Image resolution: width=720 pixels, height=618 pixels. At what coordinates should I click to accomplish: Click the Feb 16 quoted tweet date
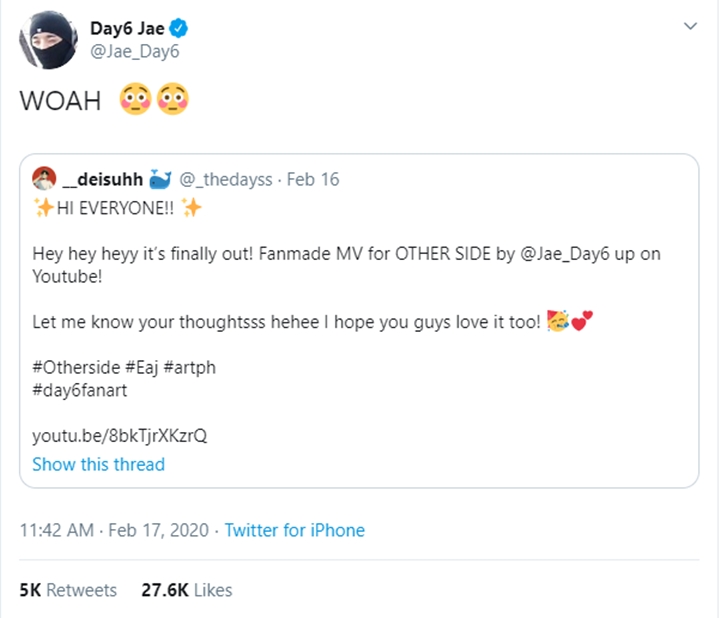click(312, 180)
